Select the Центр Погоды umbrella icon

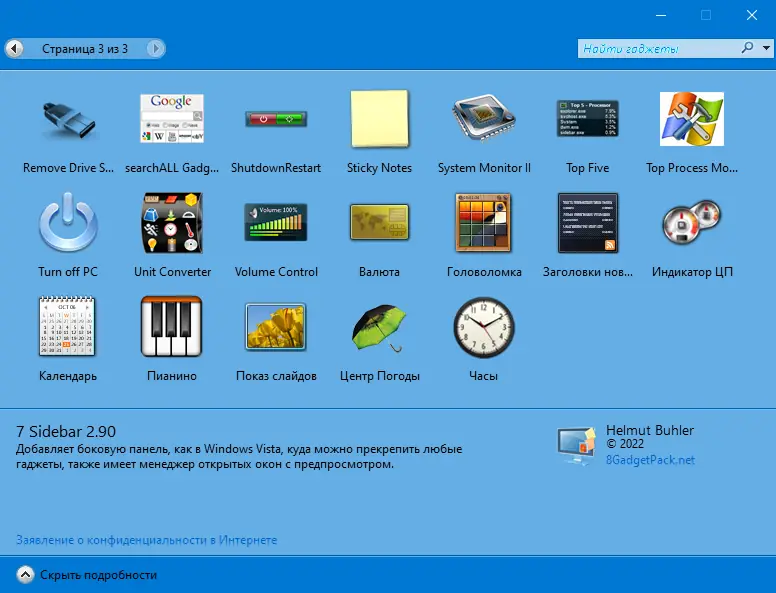pos(380,328)
